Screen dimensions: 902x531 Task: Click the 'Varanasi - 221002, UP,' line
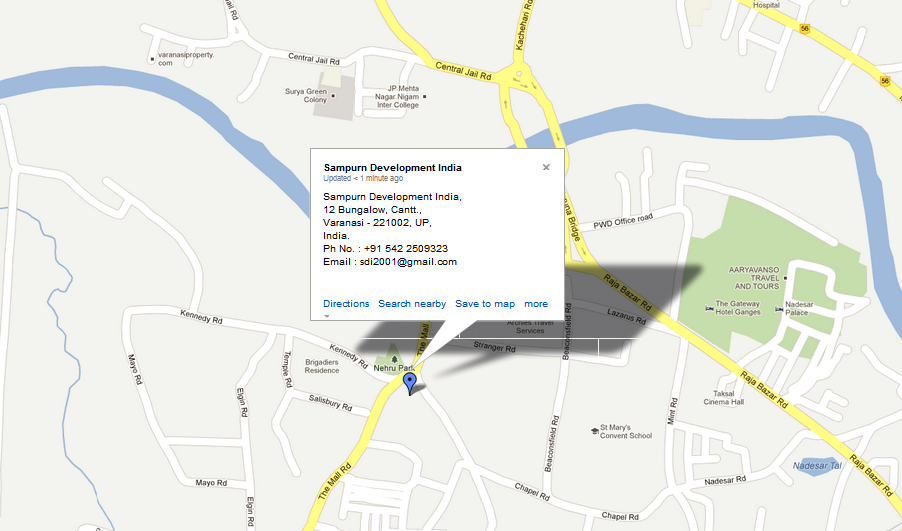tap(377, 223)
